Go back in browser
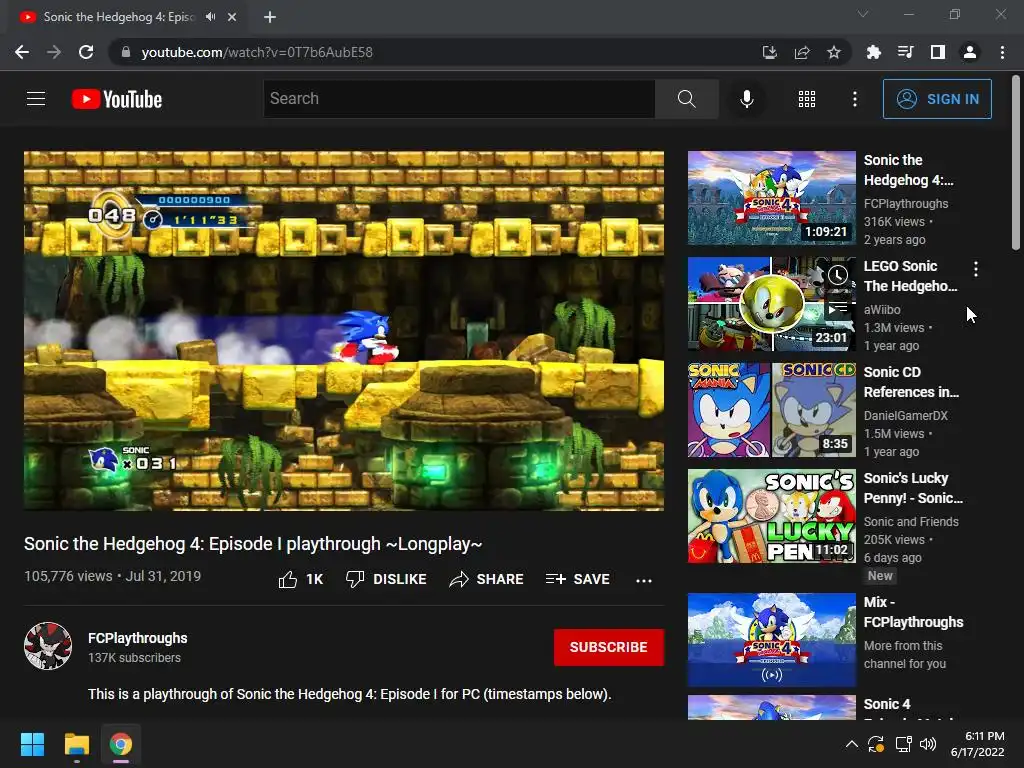The width and height of the screenshot is (1024, 768). click(x=22, y=52)
